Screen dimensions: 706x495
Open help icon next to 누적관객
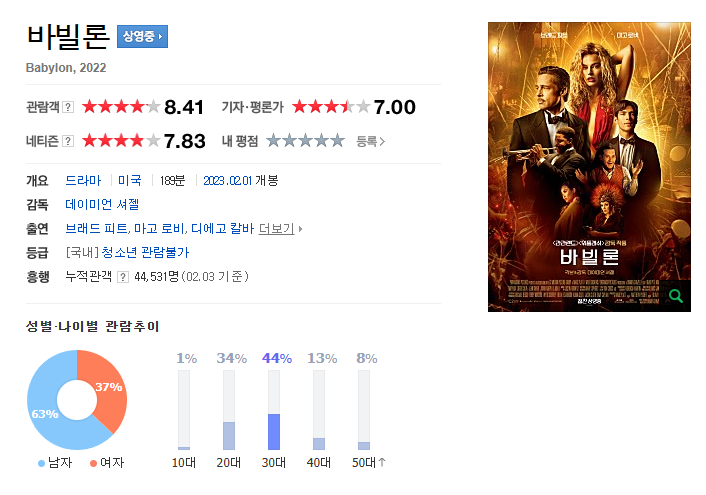click(122, 277)
